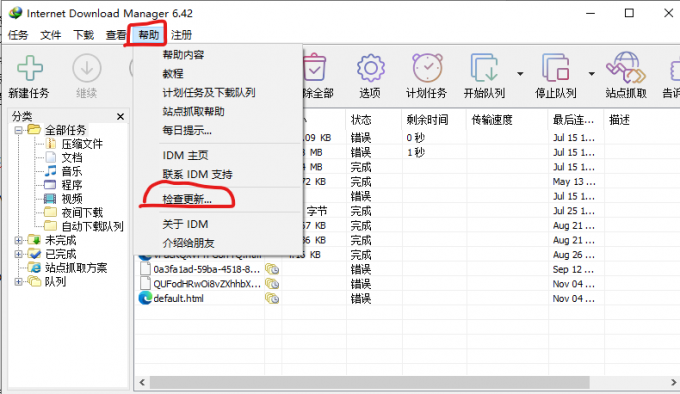
Task: Open the File (文件) menu
Action: pyautogui.click(x=51, y=35)
